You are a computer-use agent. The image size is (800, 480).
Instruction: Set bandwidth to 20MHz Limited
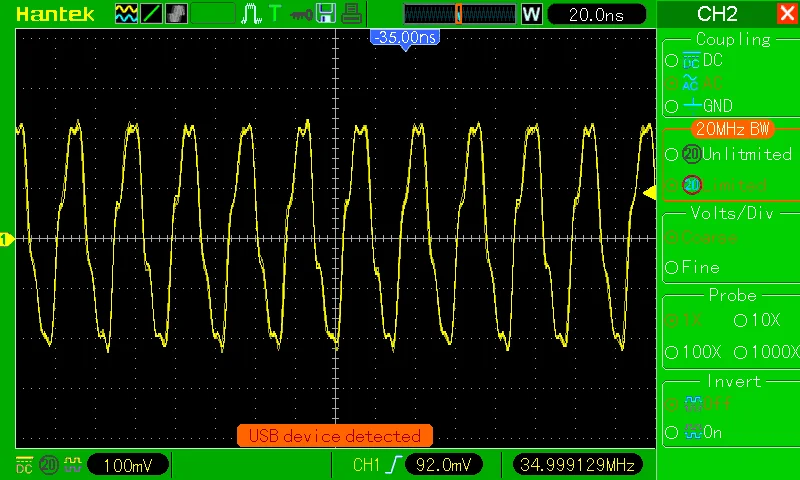[716, 185]
